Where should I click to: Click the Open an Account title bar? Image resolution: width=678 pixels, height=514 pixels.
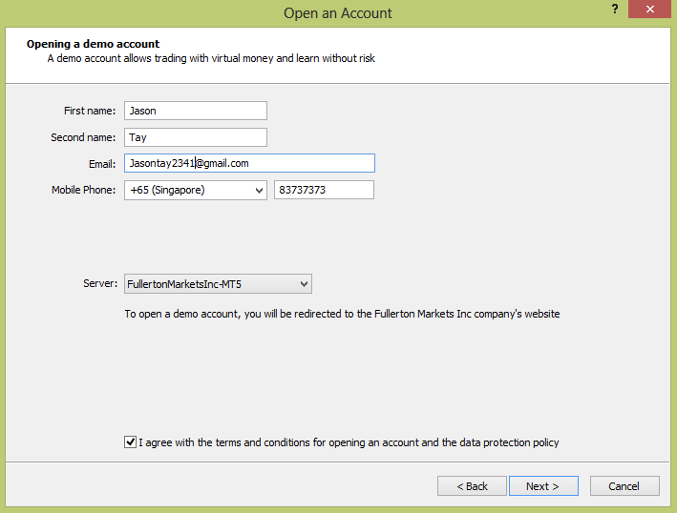point(337,13)
